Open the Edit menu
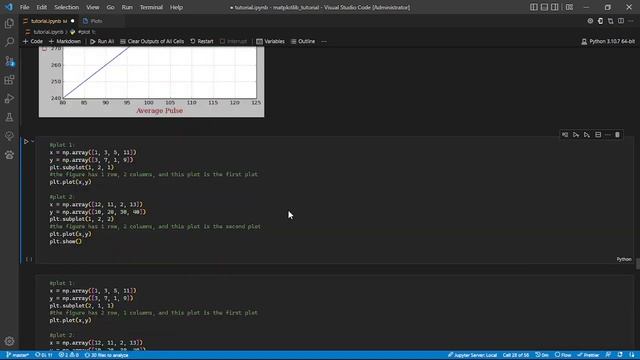 (42, 7)
